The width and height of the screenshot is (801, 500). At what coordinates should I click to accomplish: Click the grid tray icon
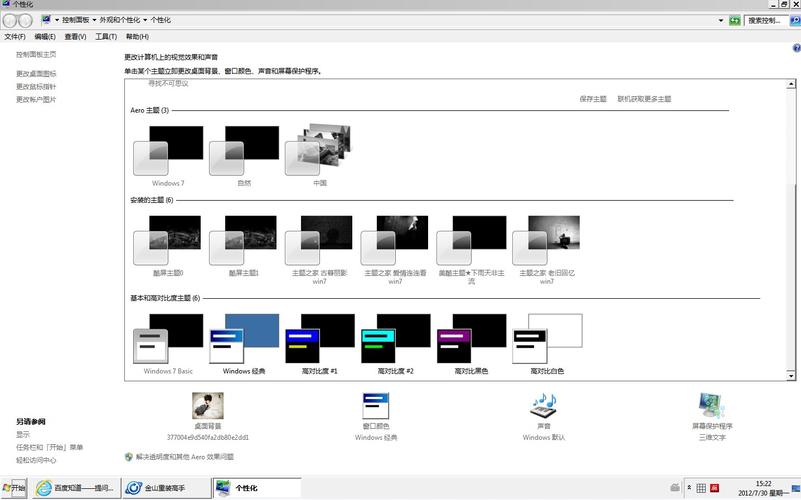(701, 488)
